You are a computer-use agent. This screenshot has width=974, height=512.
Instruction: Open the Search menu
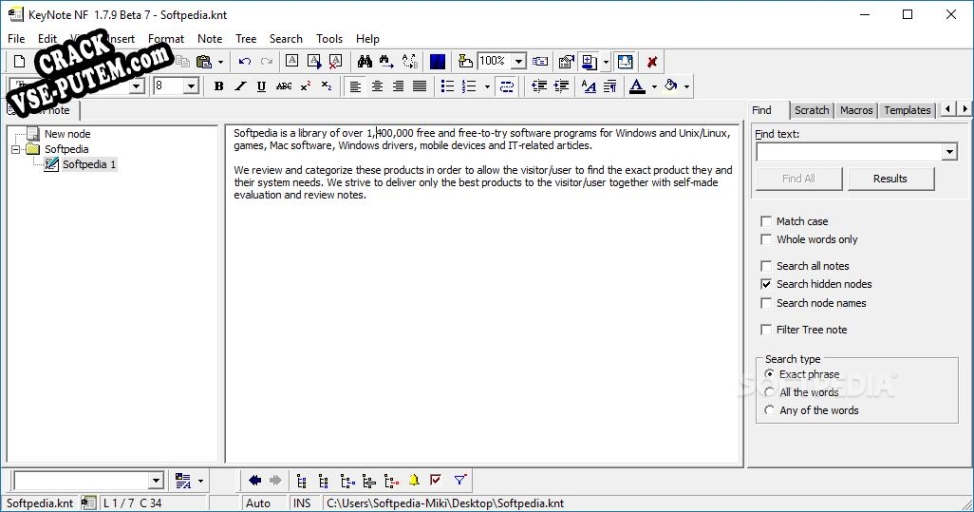286,39
